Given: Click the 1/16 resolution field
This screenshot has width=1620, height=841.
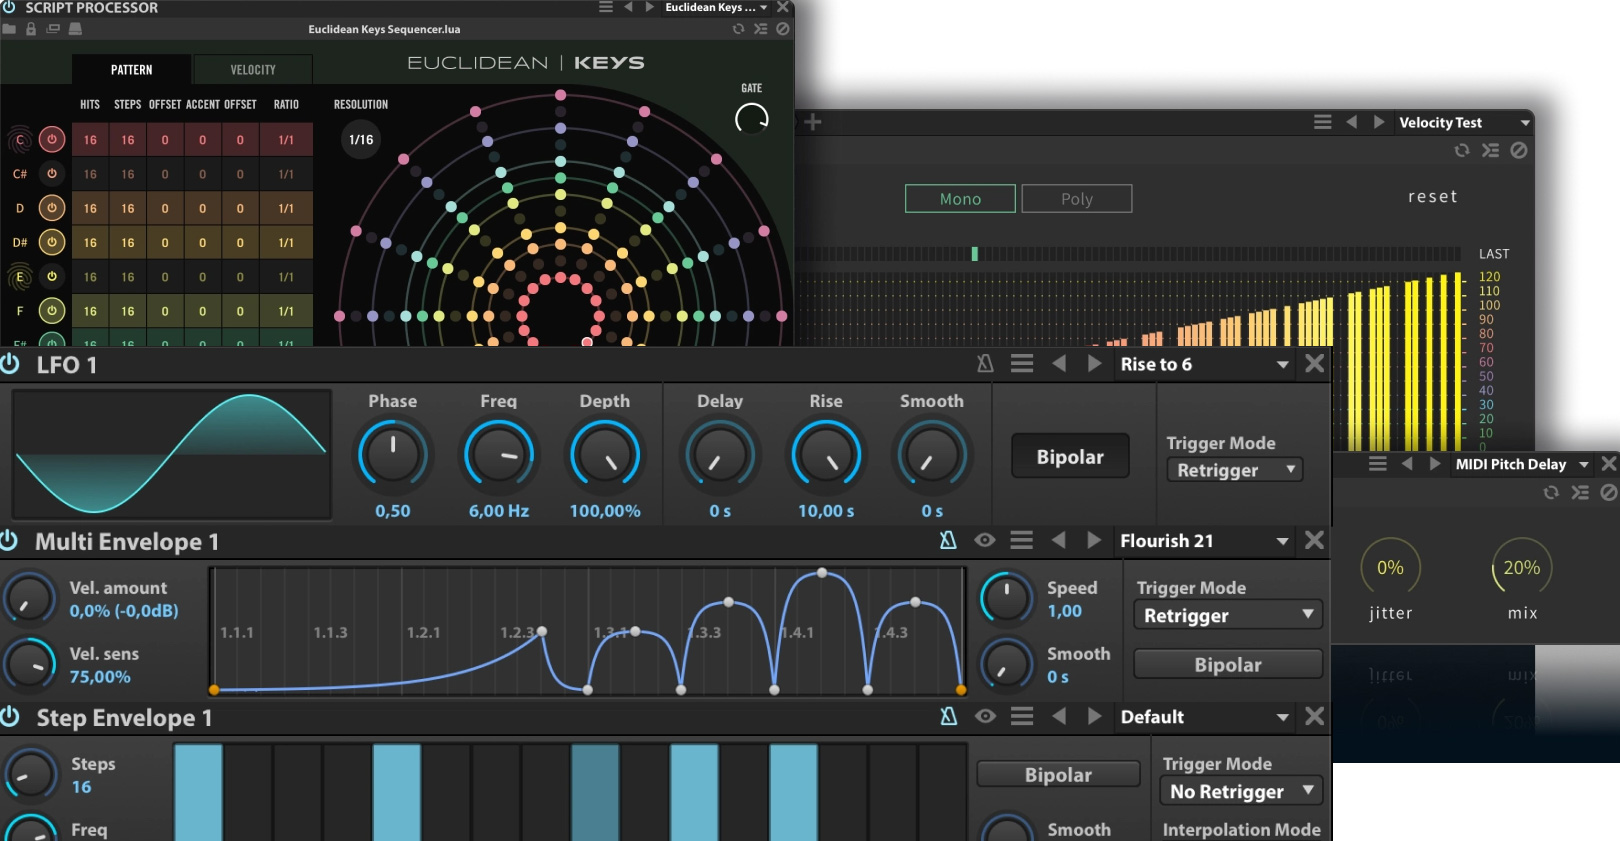Looking at the screenshot, I should pyautogui.click(x=361, y=140).
